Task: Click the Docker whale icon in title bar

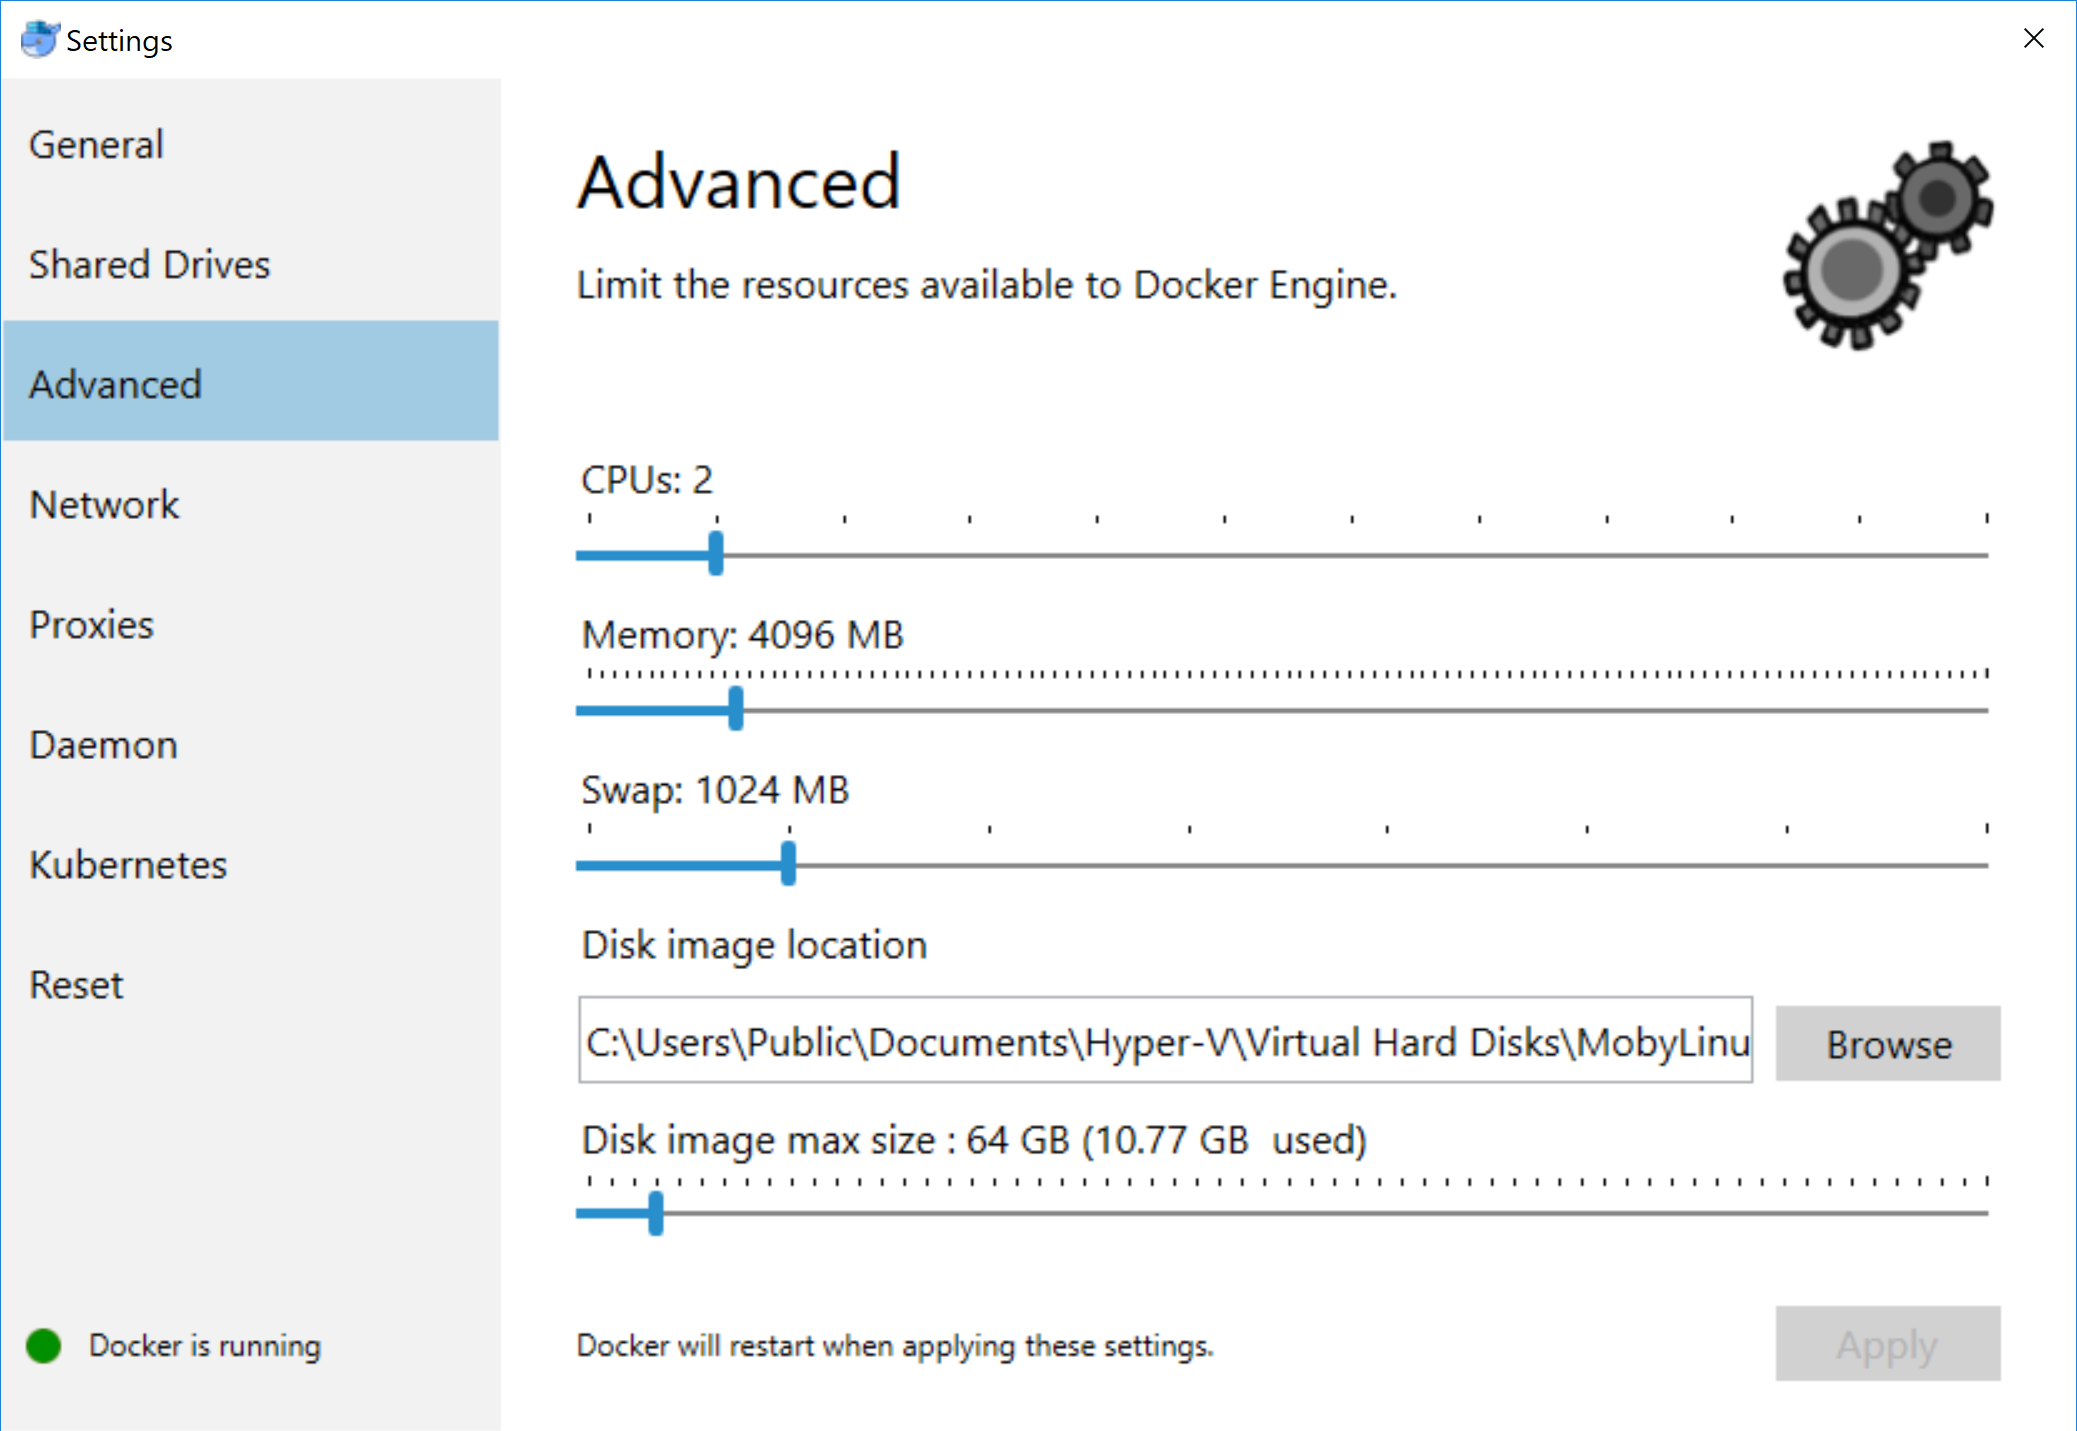Action: [x=38, y=39]
